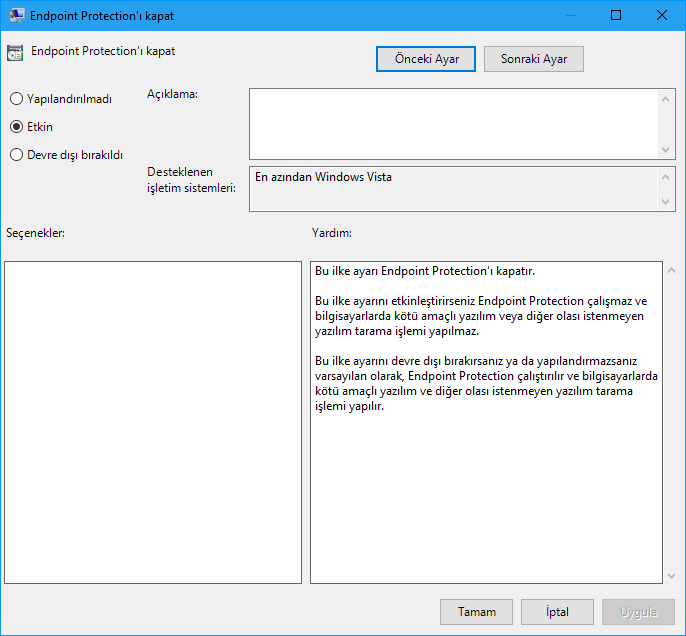This screenshot has width=686, height=636.
Task: Click inside the Açıklama comment box
Action: click(x=453, y=124)
